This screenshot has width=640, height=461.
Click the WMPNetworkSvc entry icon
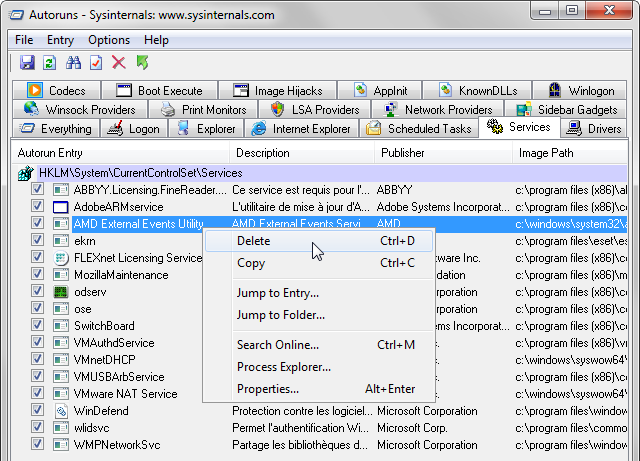pos(61,445)
